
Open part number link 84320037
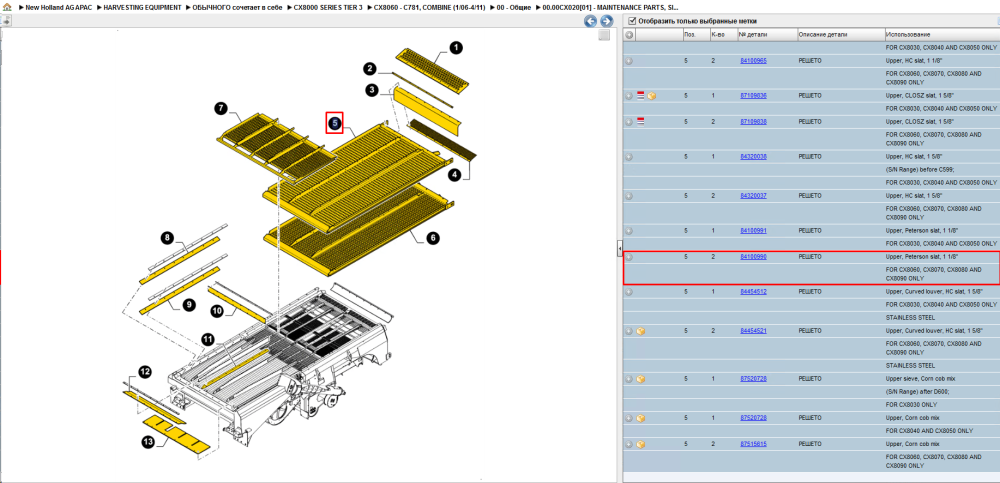[x=753, y=196]
